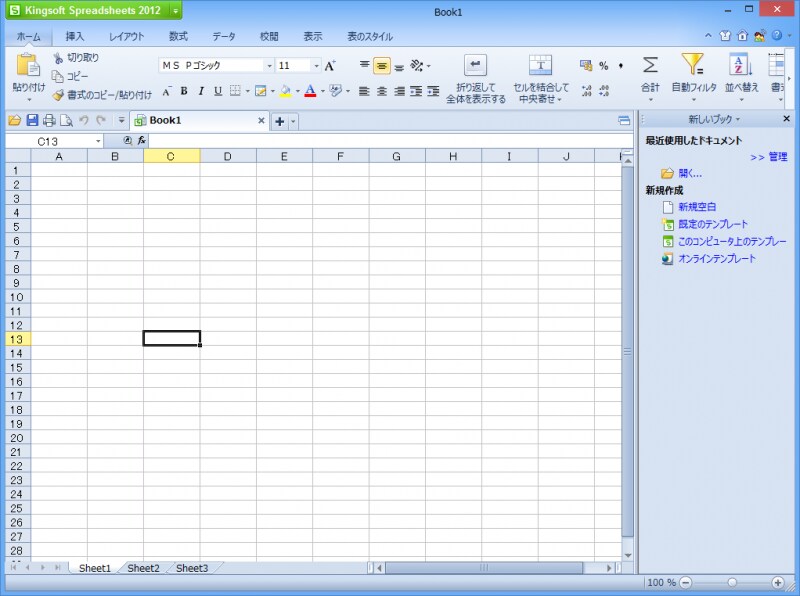Toggle Italic formatting
Screen dimensions: 800x596
pyautogui.click(x=202, y=90)
